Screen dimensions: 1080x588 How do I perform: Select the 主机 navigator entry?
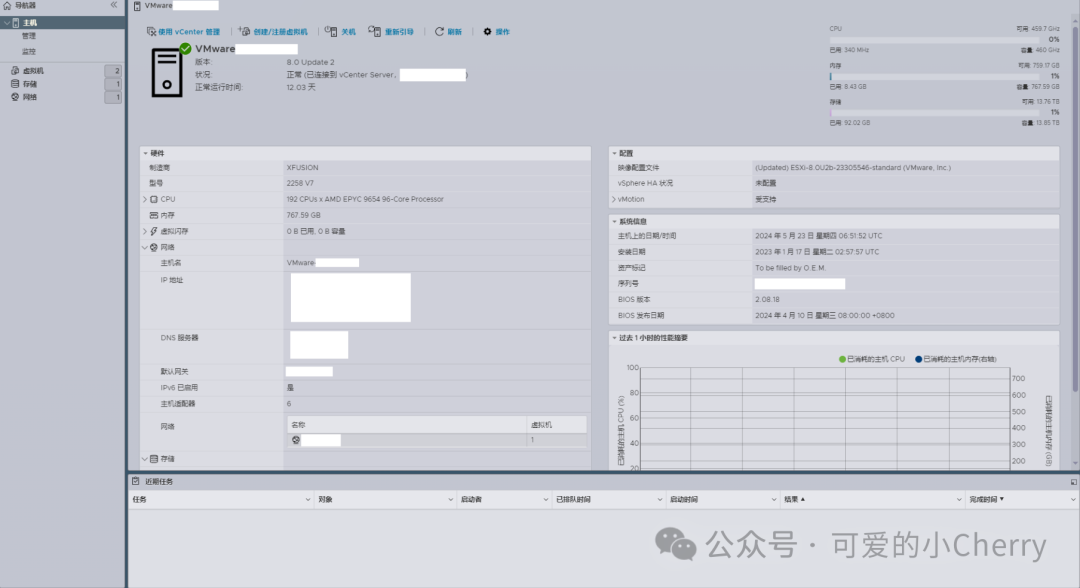pos(62,23)
